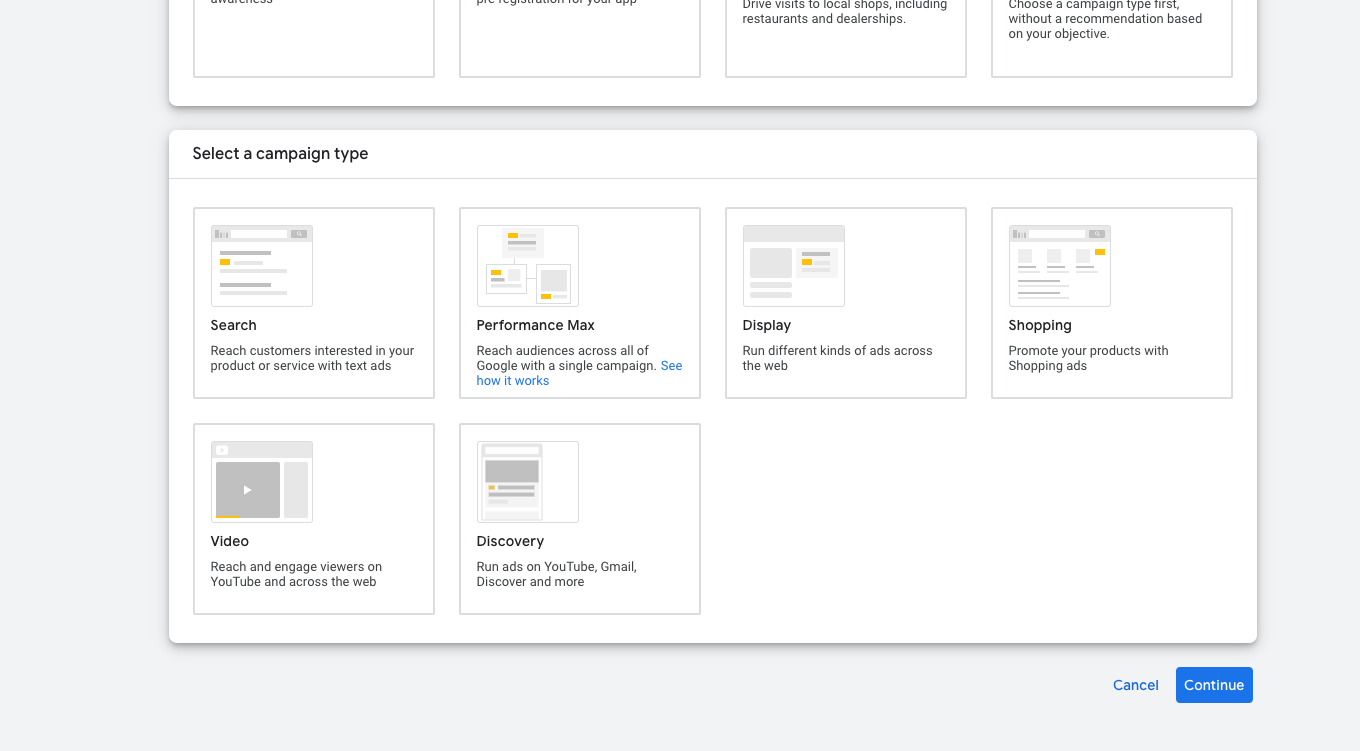Choose the Display campaign illustration

coord(794,266)
